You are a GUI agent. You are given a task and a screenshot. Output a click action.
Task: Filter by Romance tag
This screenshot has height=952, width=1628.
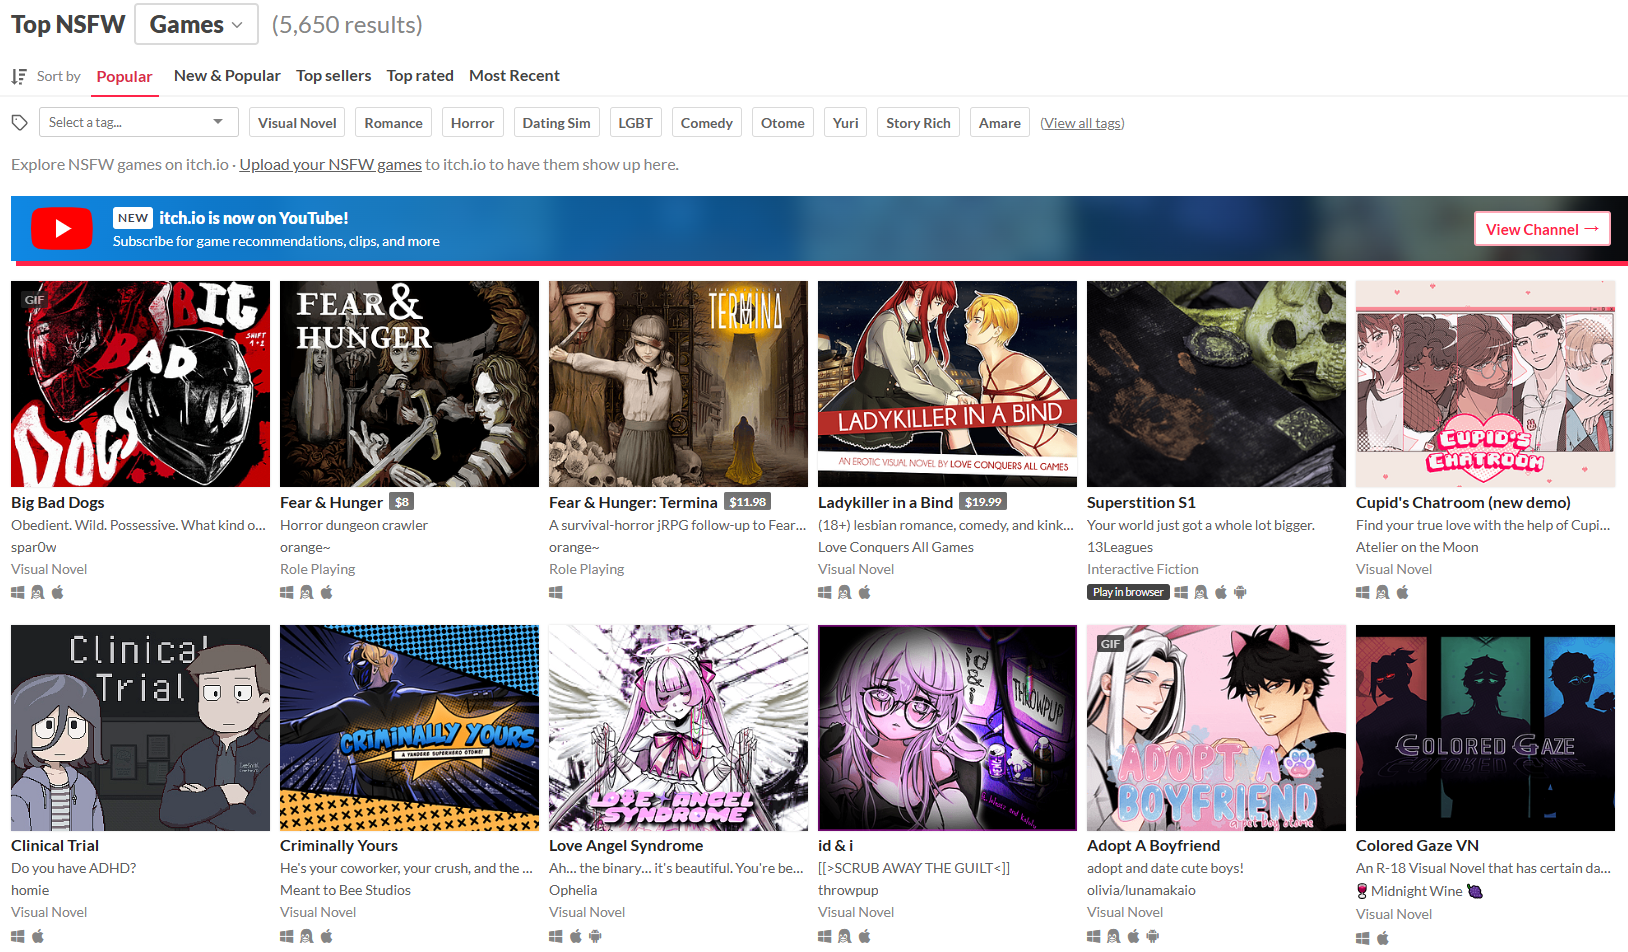pyautogui.click(x=393, y=123)
